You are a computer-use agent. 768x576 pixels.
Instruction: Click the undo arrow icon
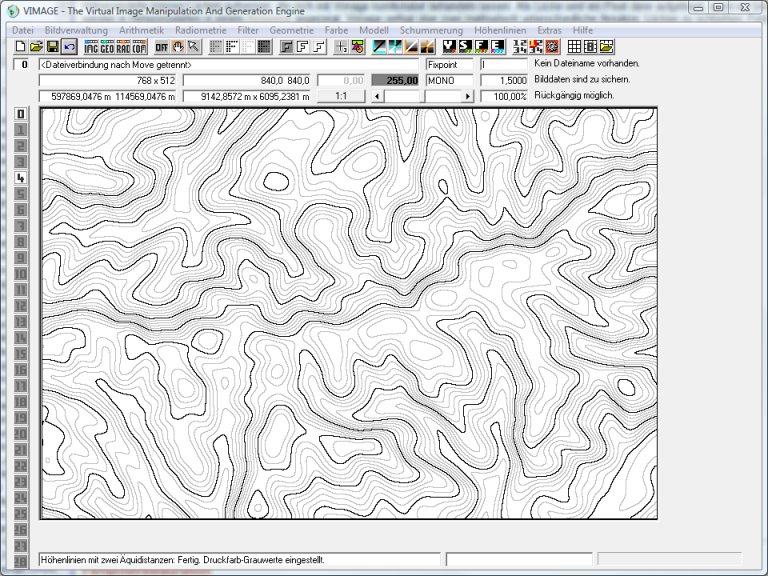(x=69, y=47)
